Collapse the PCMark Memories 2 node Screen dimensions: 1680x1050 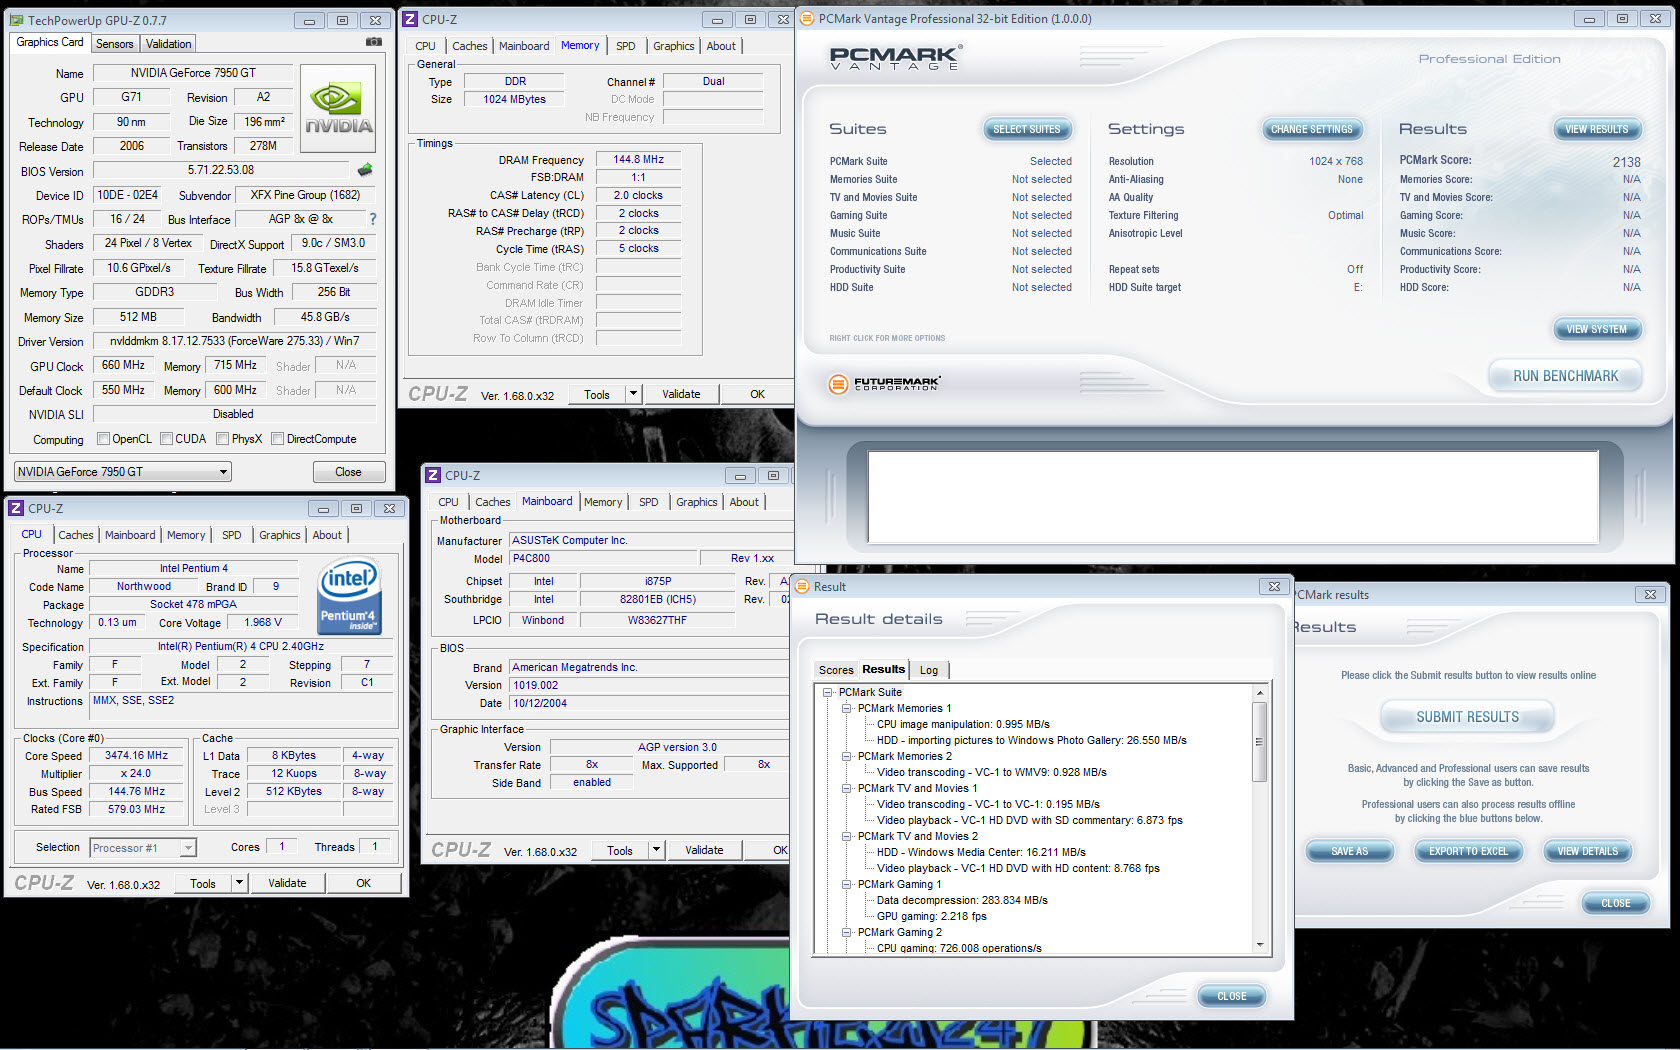pos(847,756)
